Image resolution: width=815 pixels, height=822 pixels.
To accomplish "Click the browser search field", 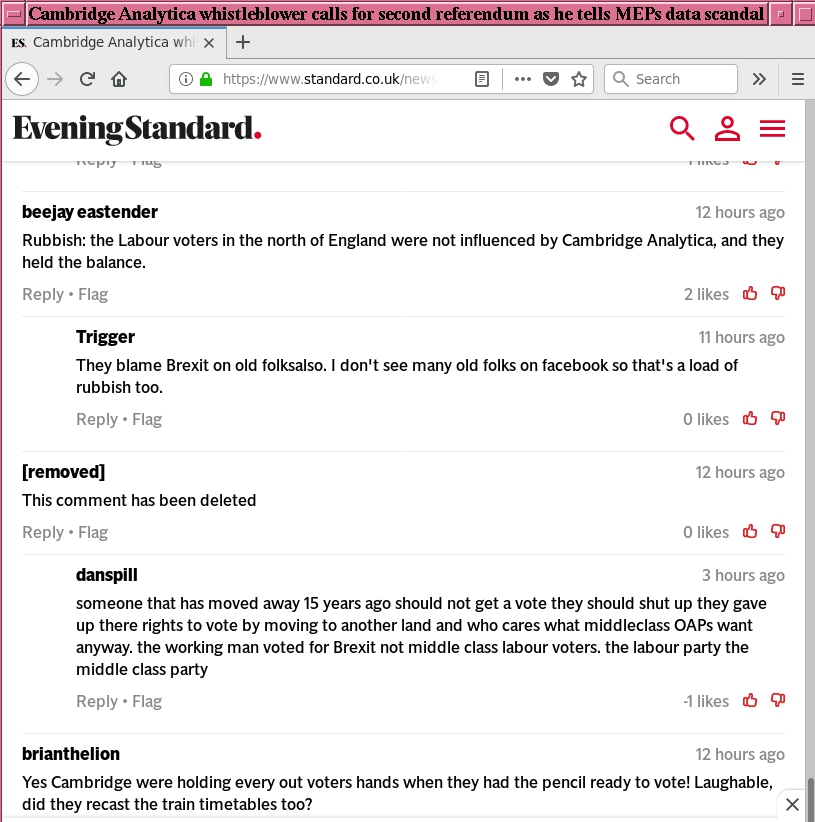I will point(671,79).
